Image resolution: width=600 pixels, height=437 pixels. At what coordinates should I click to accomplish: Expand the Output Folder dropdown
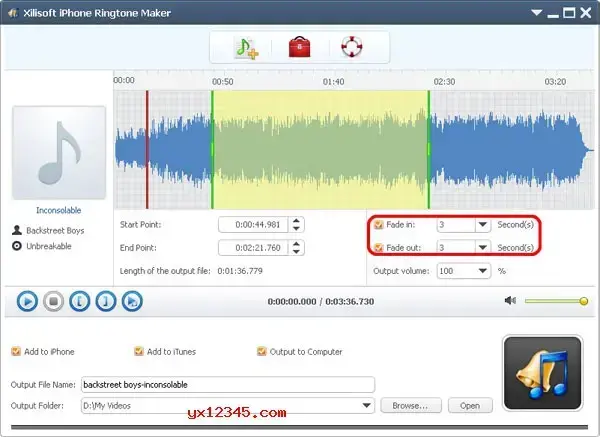point(367,405)
